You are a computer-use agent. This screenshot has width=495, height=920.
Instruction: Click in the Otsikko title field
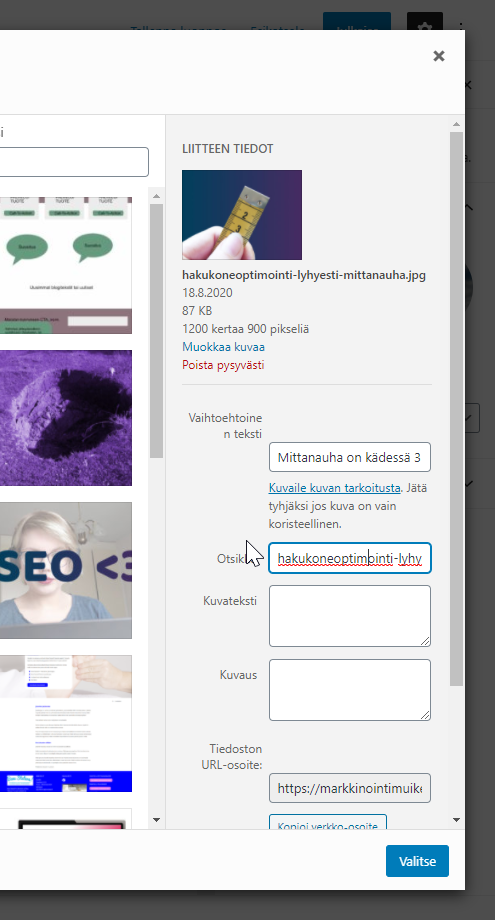pos(350,558)
